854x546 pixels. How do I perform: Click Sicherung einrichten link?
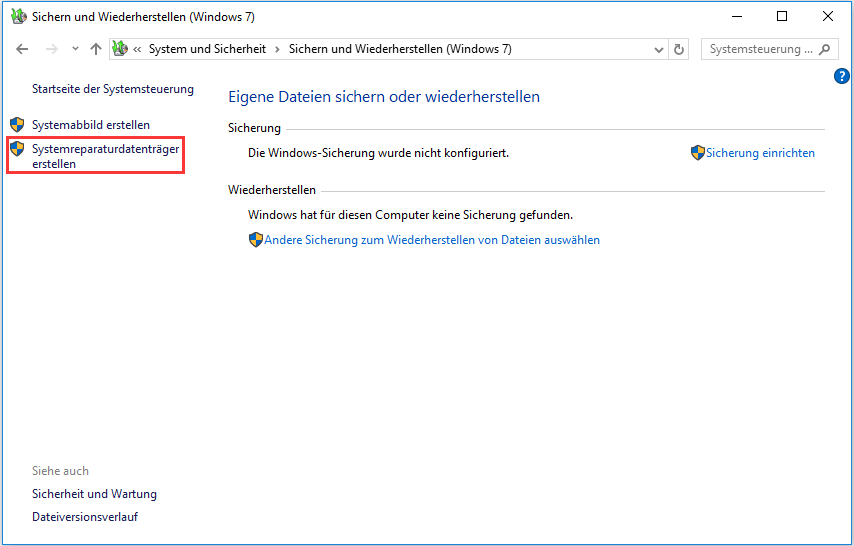760,153
